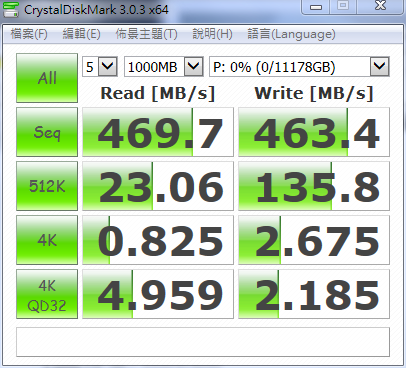Select the 512K write result 135.8
This screenshot has width=406, height=368.
[x=314, y=186]
